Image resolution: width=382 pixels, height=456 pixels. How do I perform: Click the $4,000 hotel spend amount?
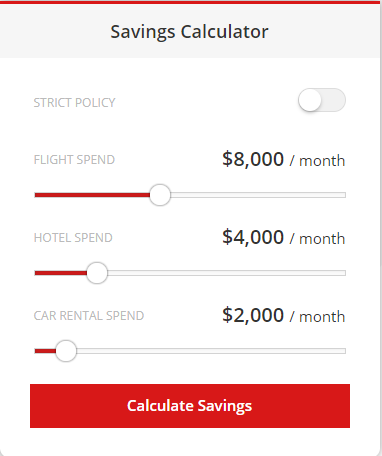tap(253, 237)
